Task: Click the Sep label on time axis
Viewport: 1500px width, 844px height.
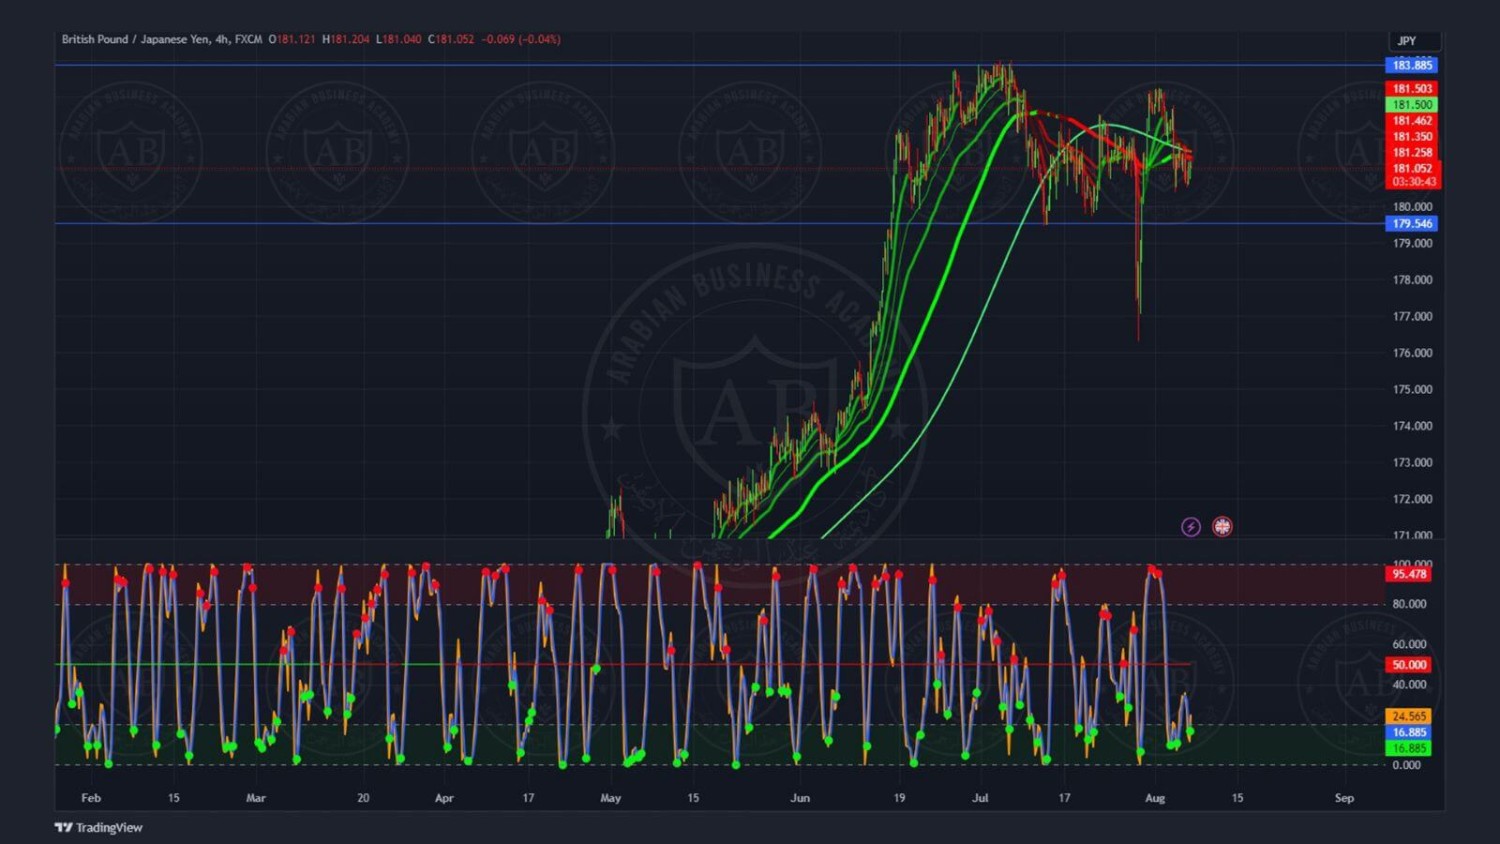Action: pos(1344,798)
